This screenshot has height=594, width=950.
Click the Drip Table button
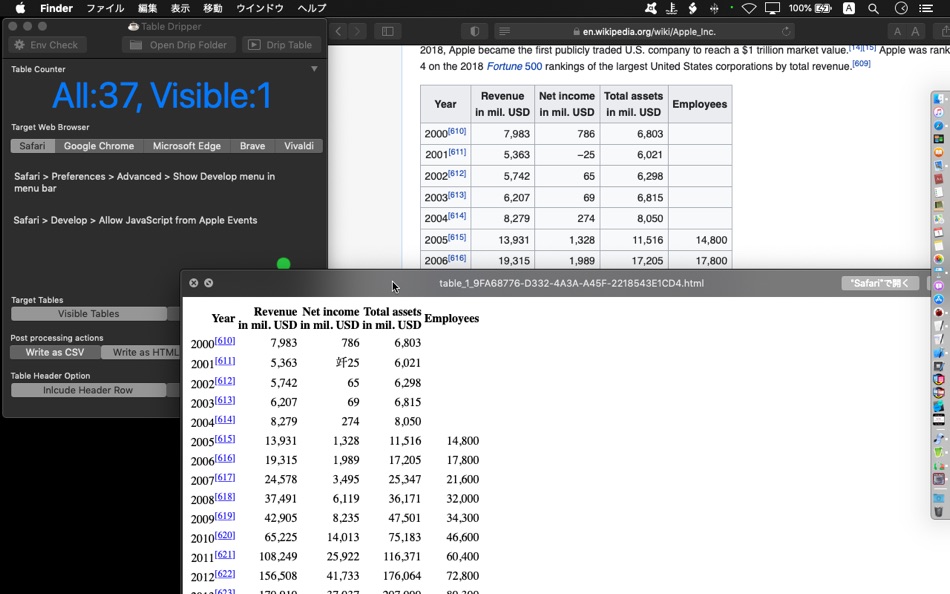click(281, 45)
